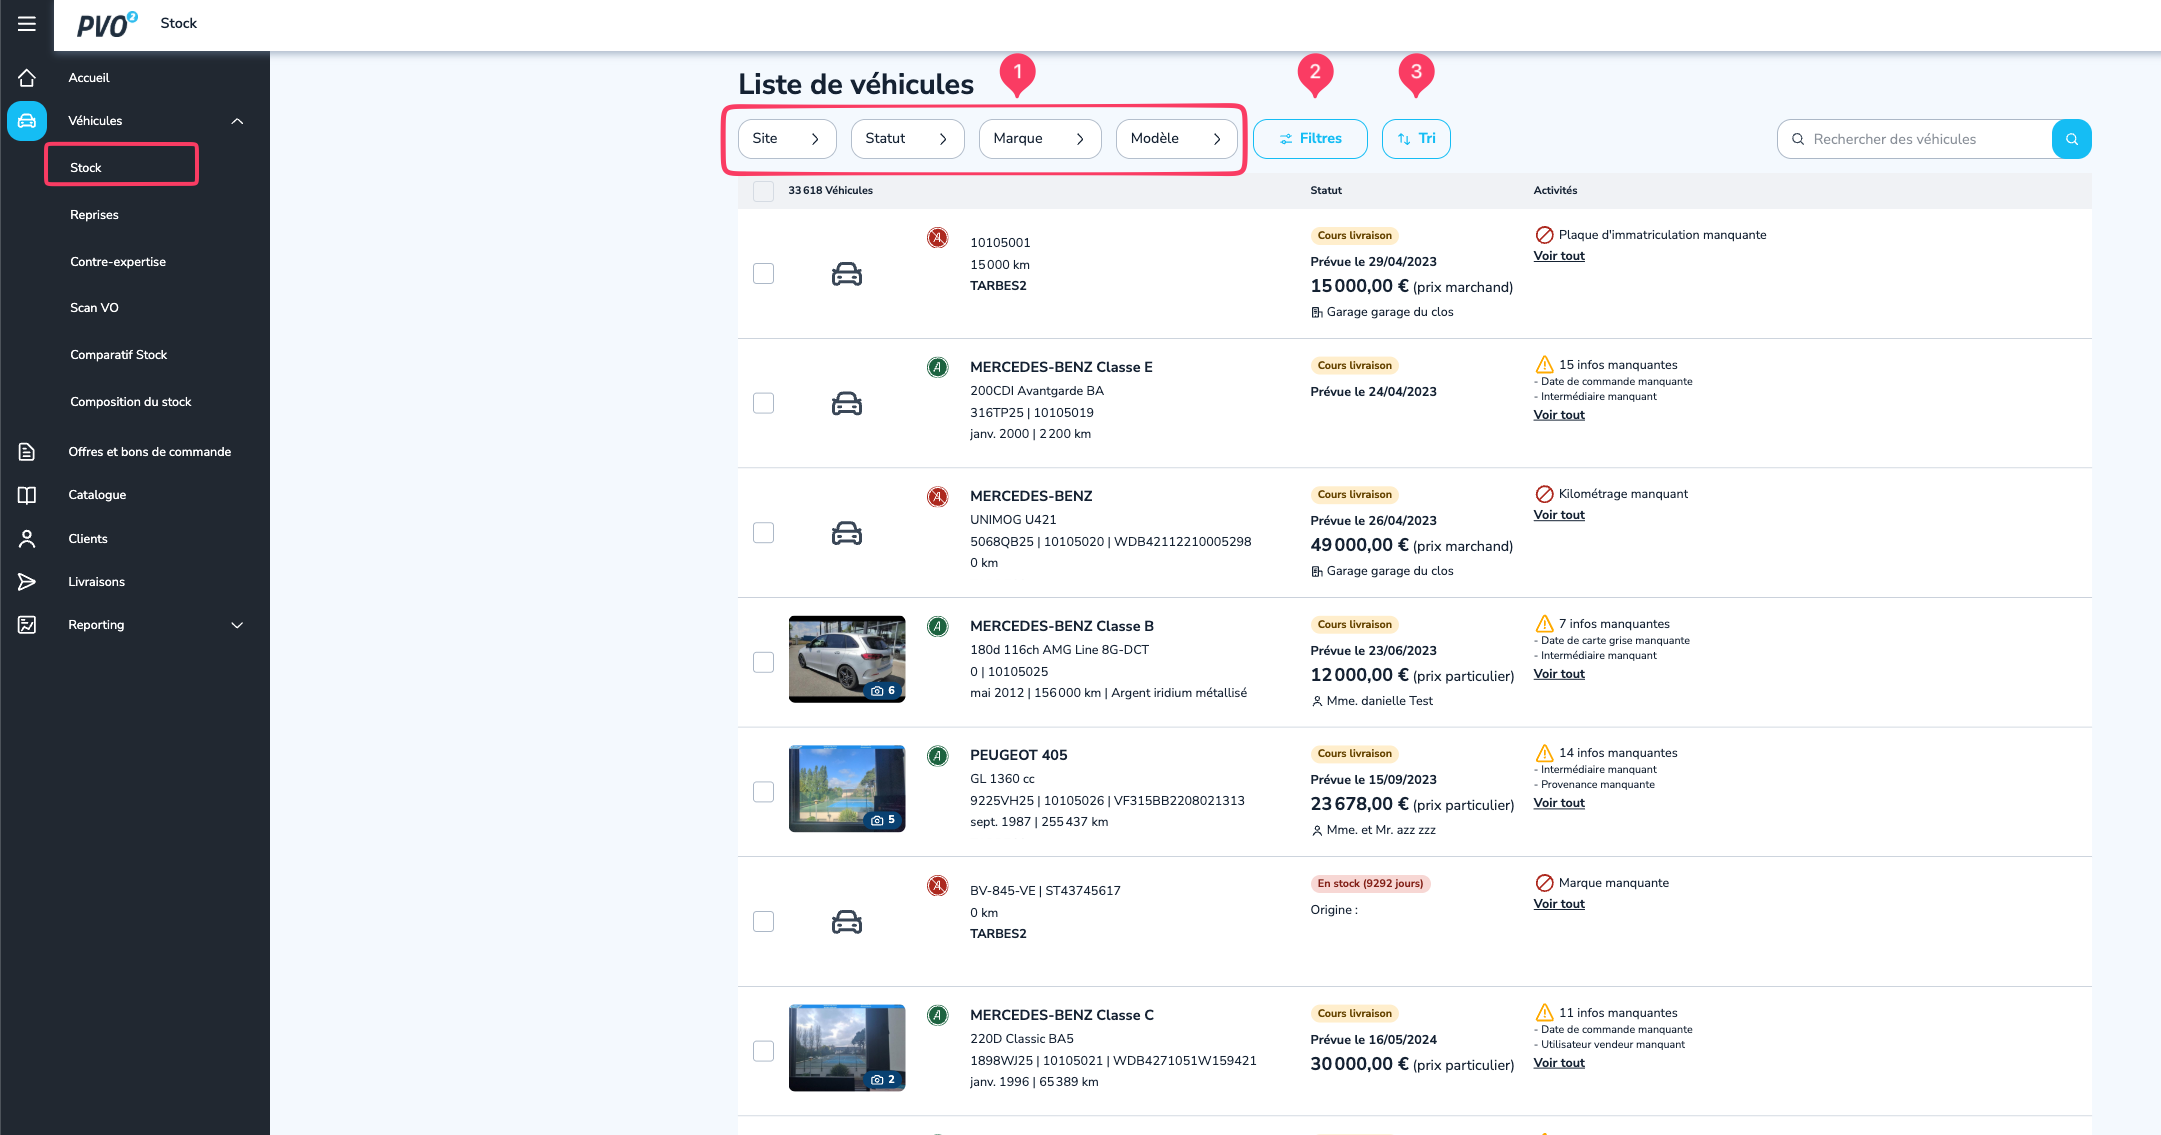
Task: Click Voir tout for Marque manquante row
Action: 1559,904
